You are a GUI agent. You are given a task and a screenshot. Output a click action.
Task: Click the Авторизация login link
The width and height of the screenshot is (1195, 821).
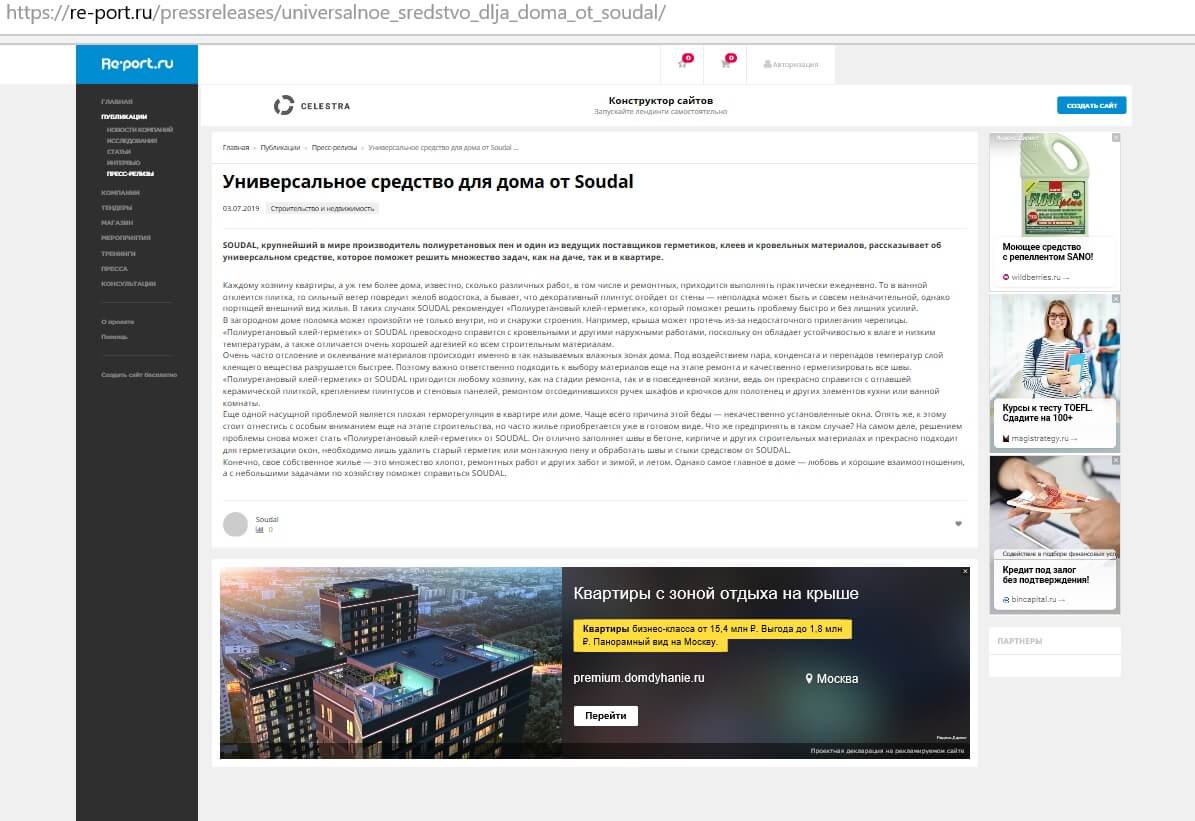click(791, 64)
